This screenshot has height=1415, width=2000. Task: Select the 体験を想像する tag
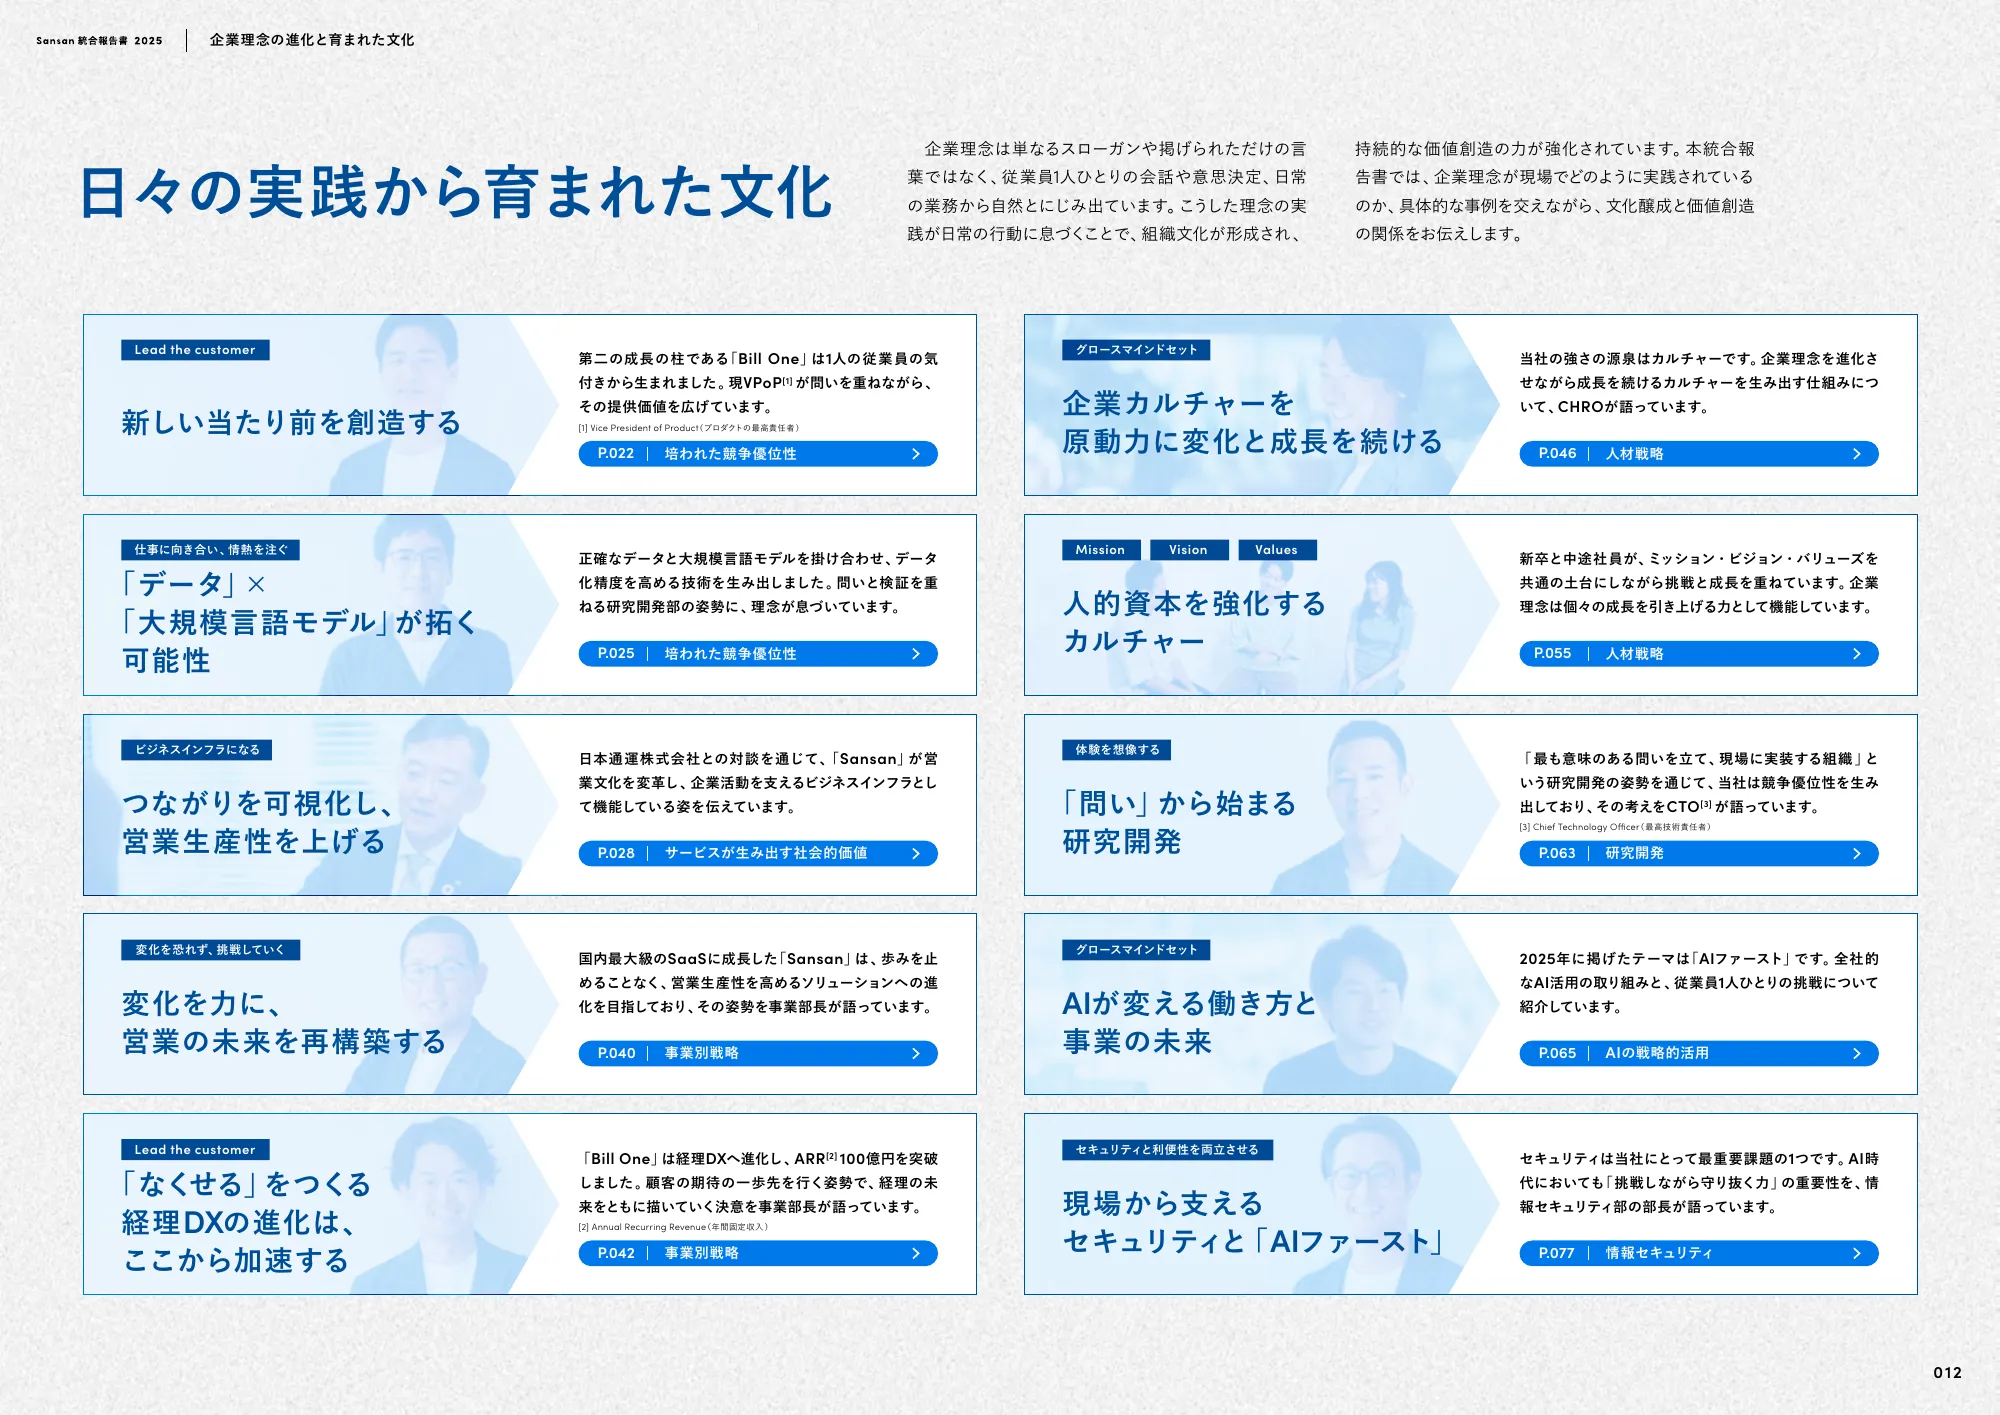pyautogui.click(x=1115, y=750)
